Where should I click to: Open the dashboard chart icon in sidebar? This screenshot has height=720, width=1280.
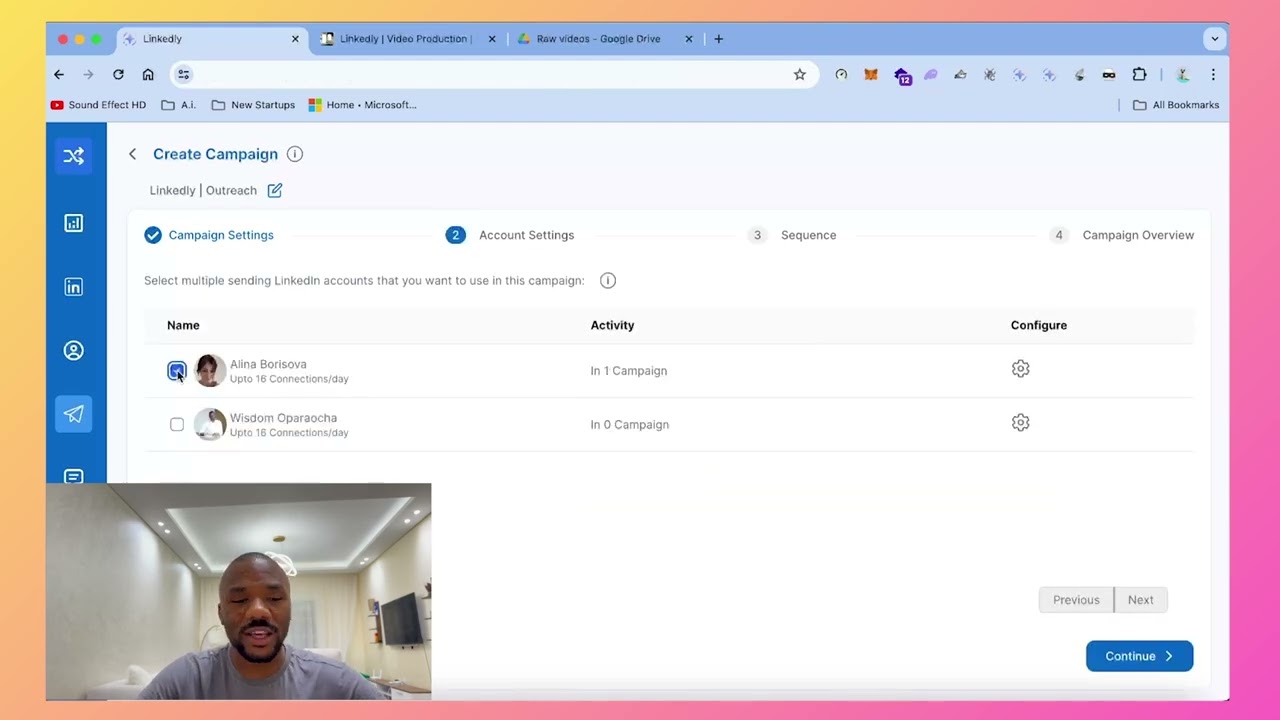click(74, 223)
